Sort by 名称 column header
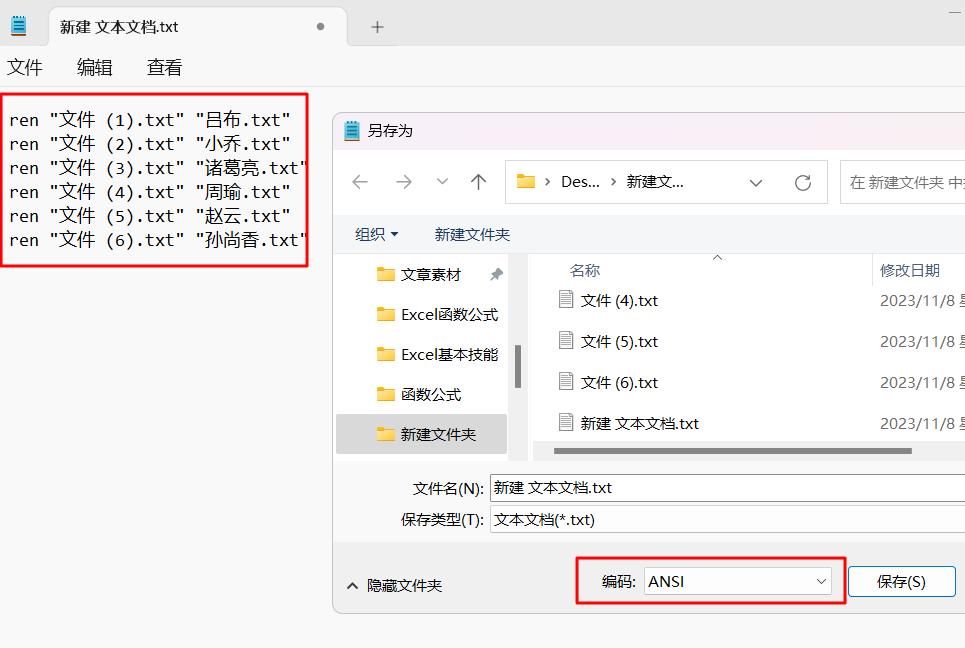 585,270
